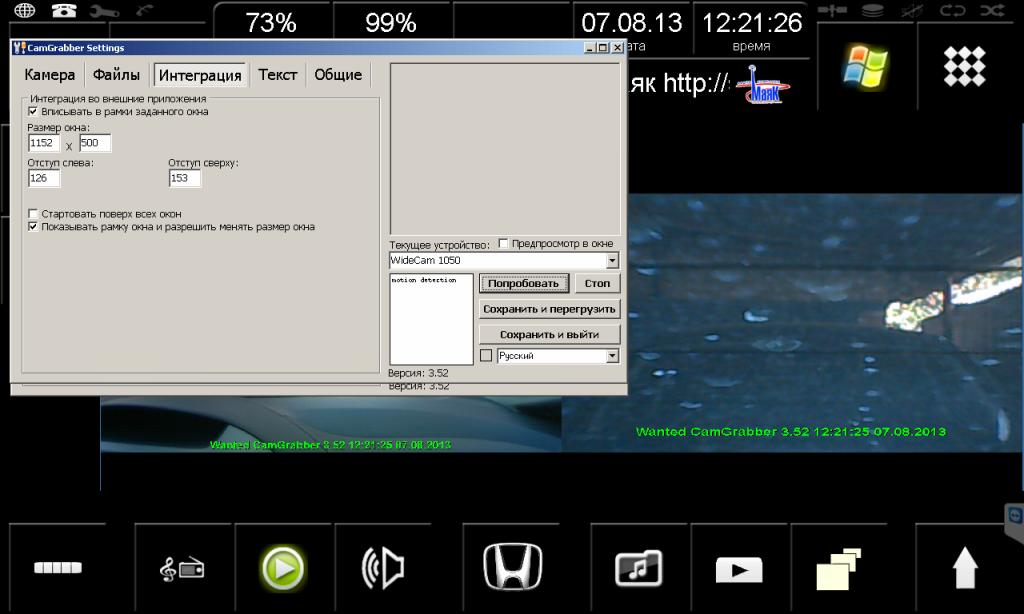
Task: Expand the WideCam 1050 device dropdown
Action: coord(612,261)
